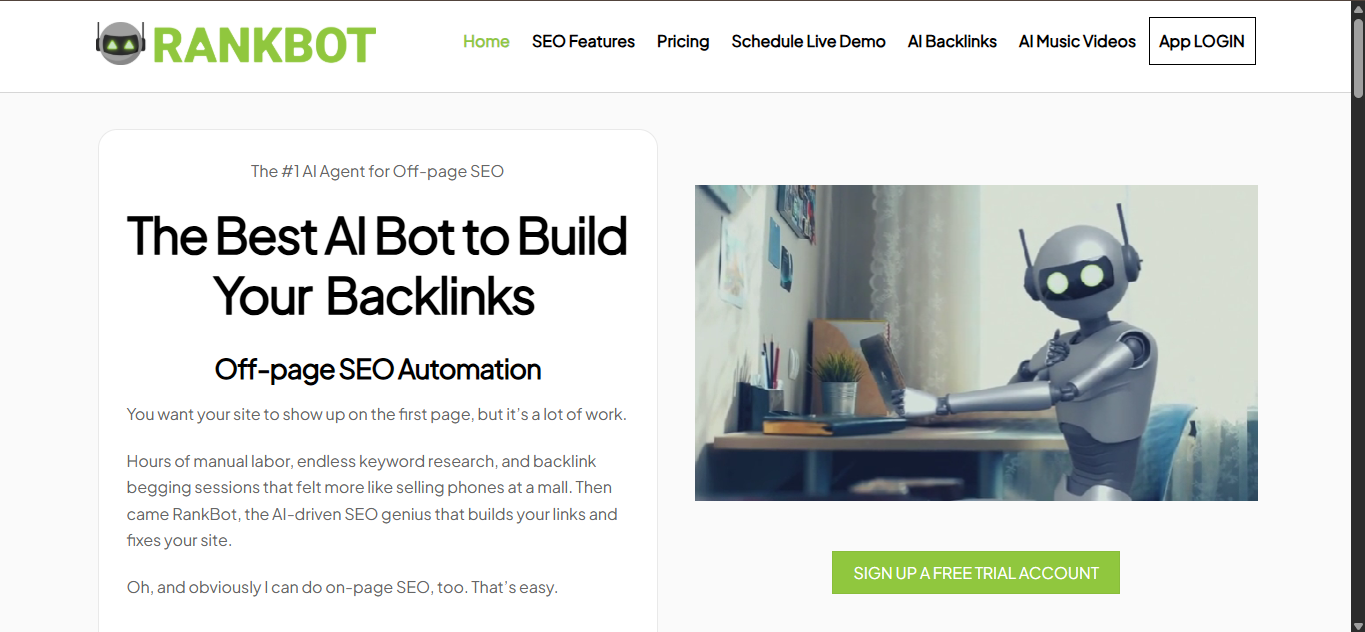The height and width of the screenshot is (632, 1365).
Task: Open Schedule Live Demo menu link
Action: [x=808, y=41]
